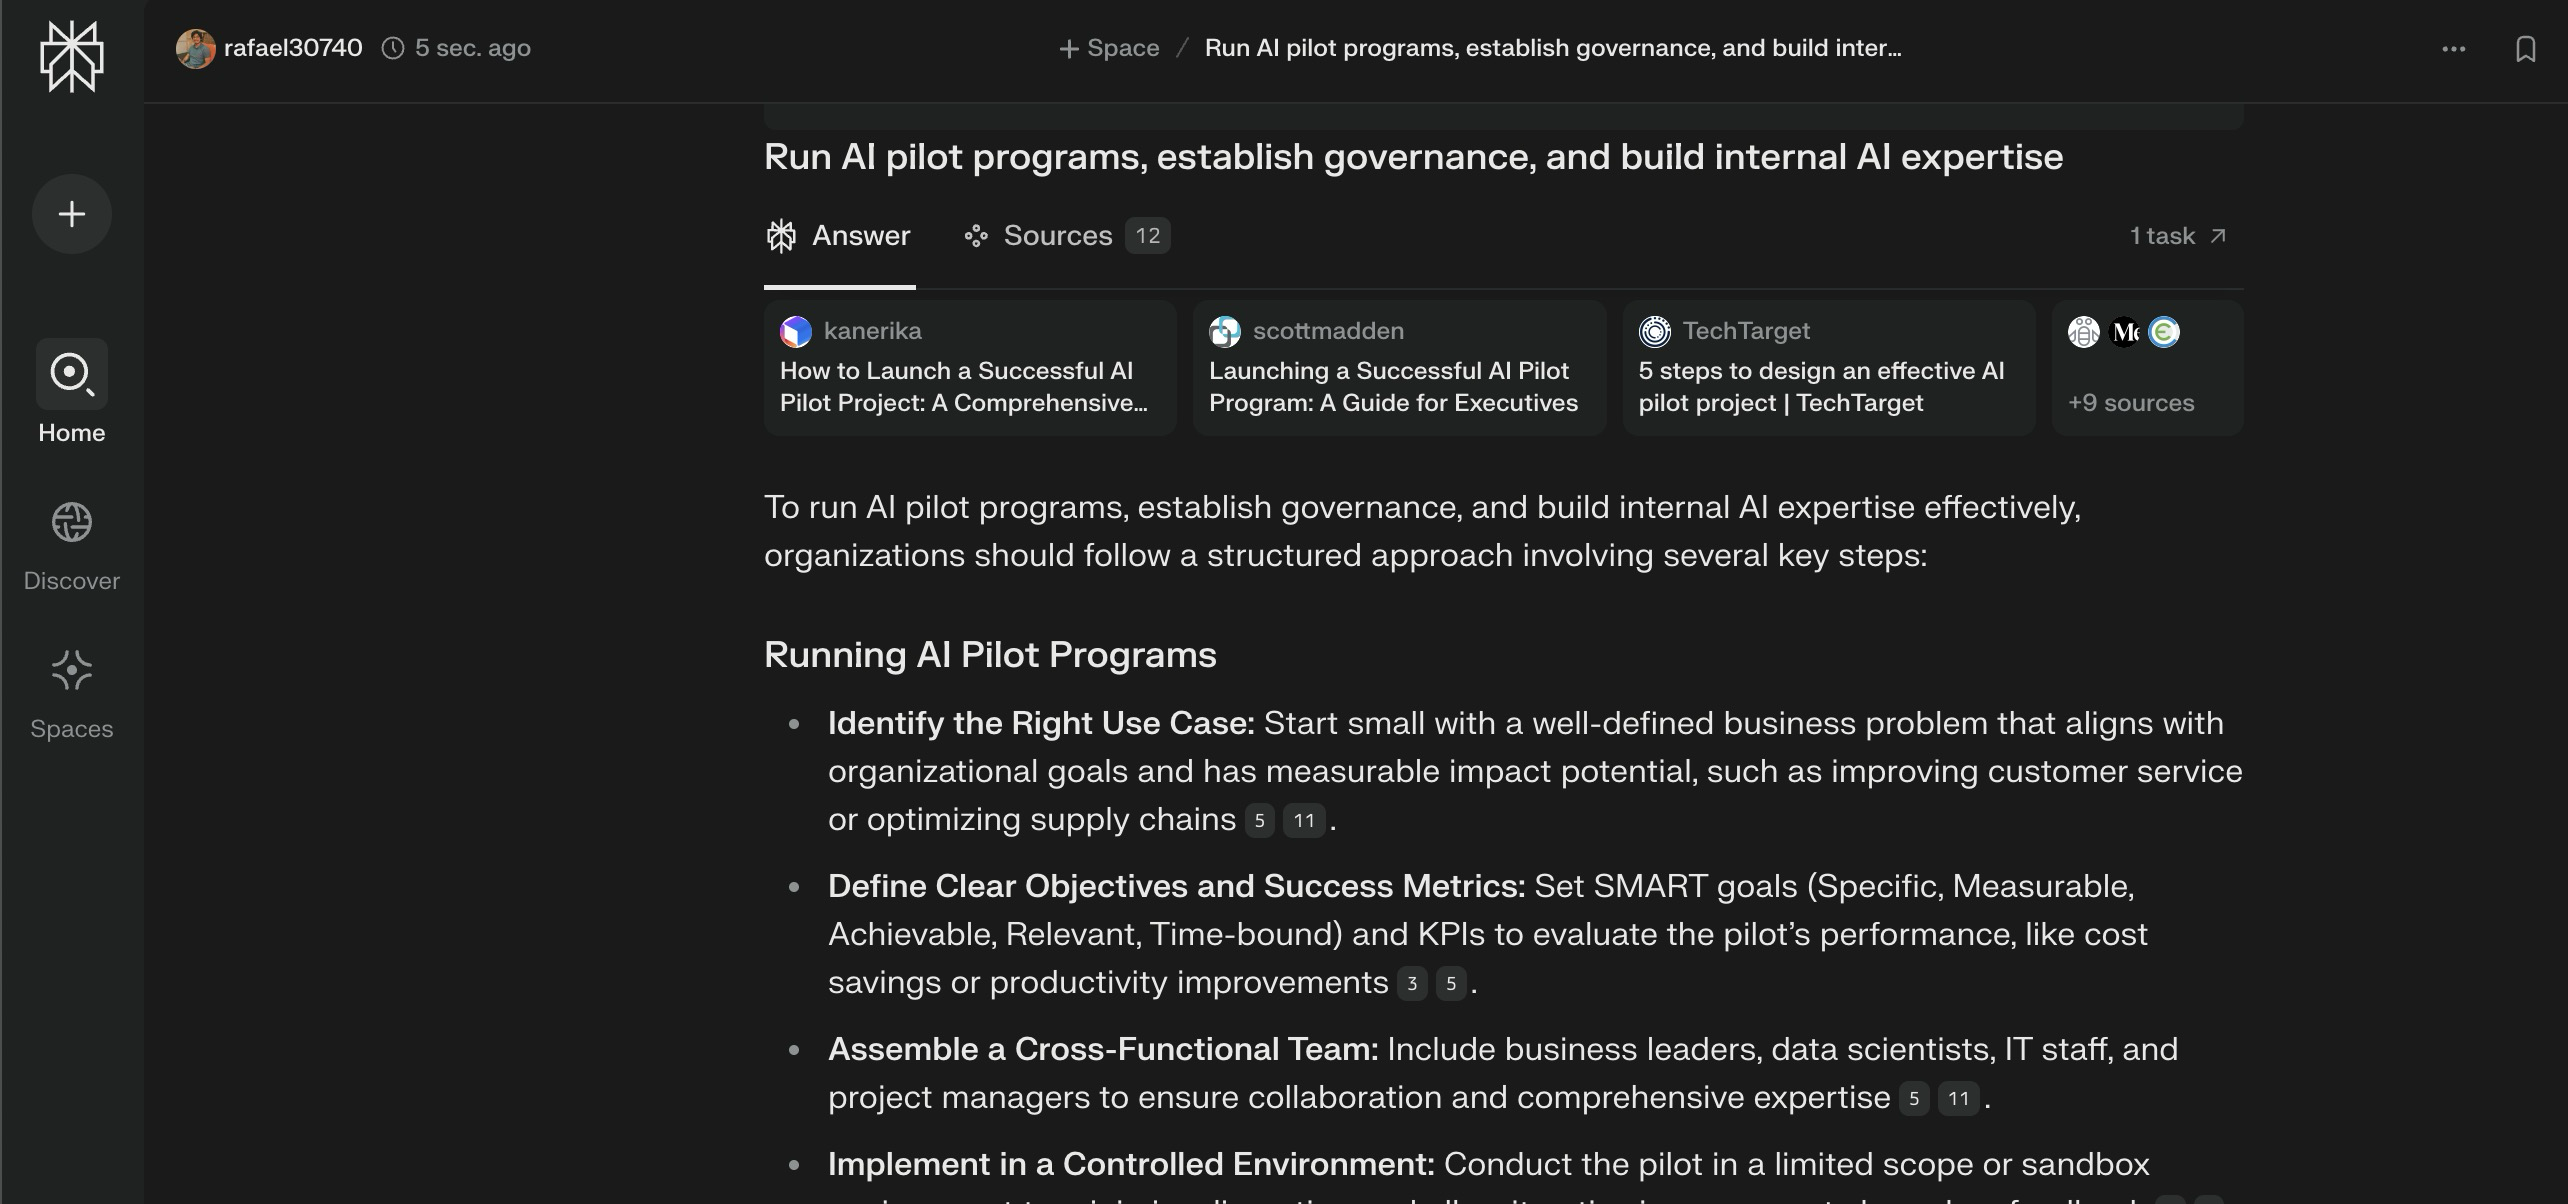
Task: Click the thread title in breadcrumb
Action: tap(1552, 48)
